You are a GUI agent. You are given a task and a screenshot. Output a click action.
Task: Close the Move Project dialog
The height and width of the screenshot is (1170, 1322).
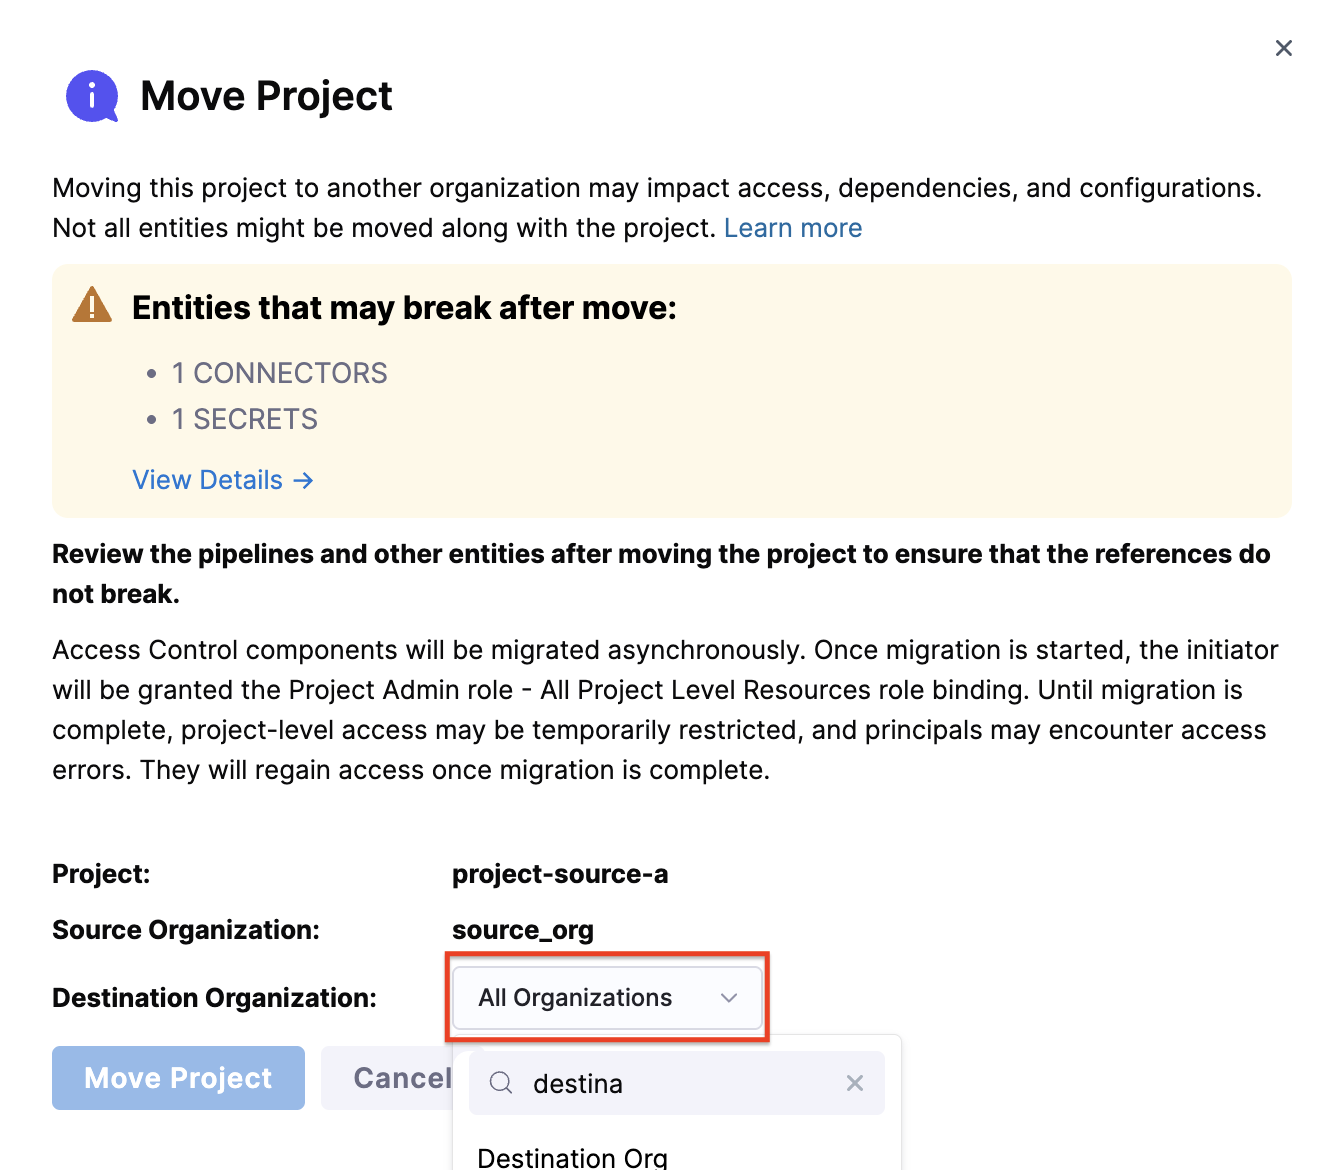(x=1284, y=48)
